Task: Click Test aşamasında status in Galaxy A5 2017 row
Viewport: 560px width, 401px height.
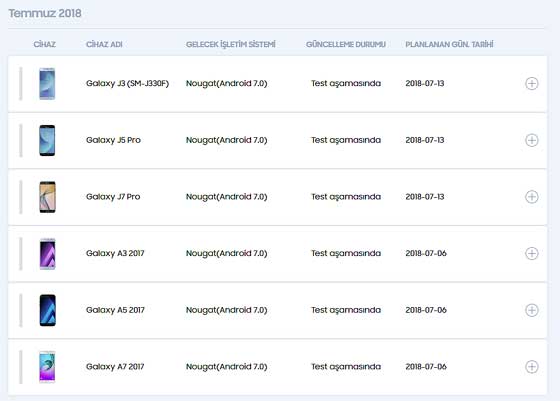Action: click(346, 310)
